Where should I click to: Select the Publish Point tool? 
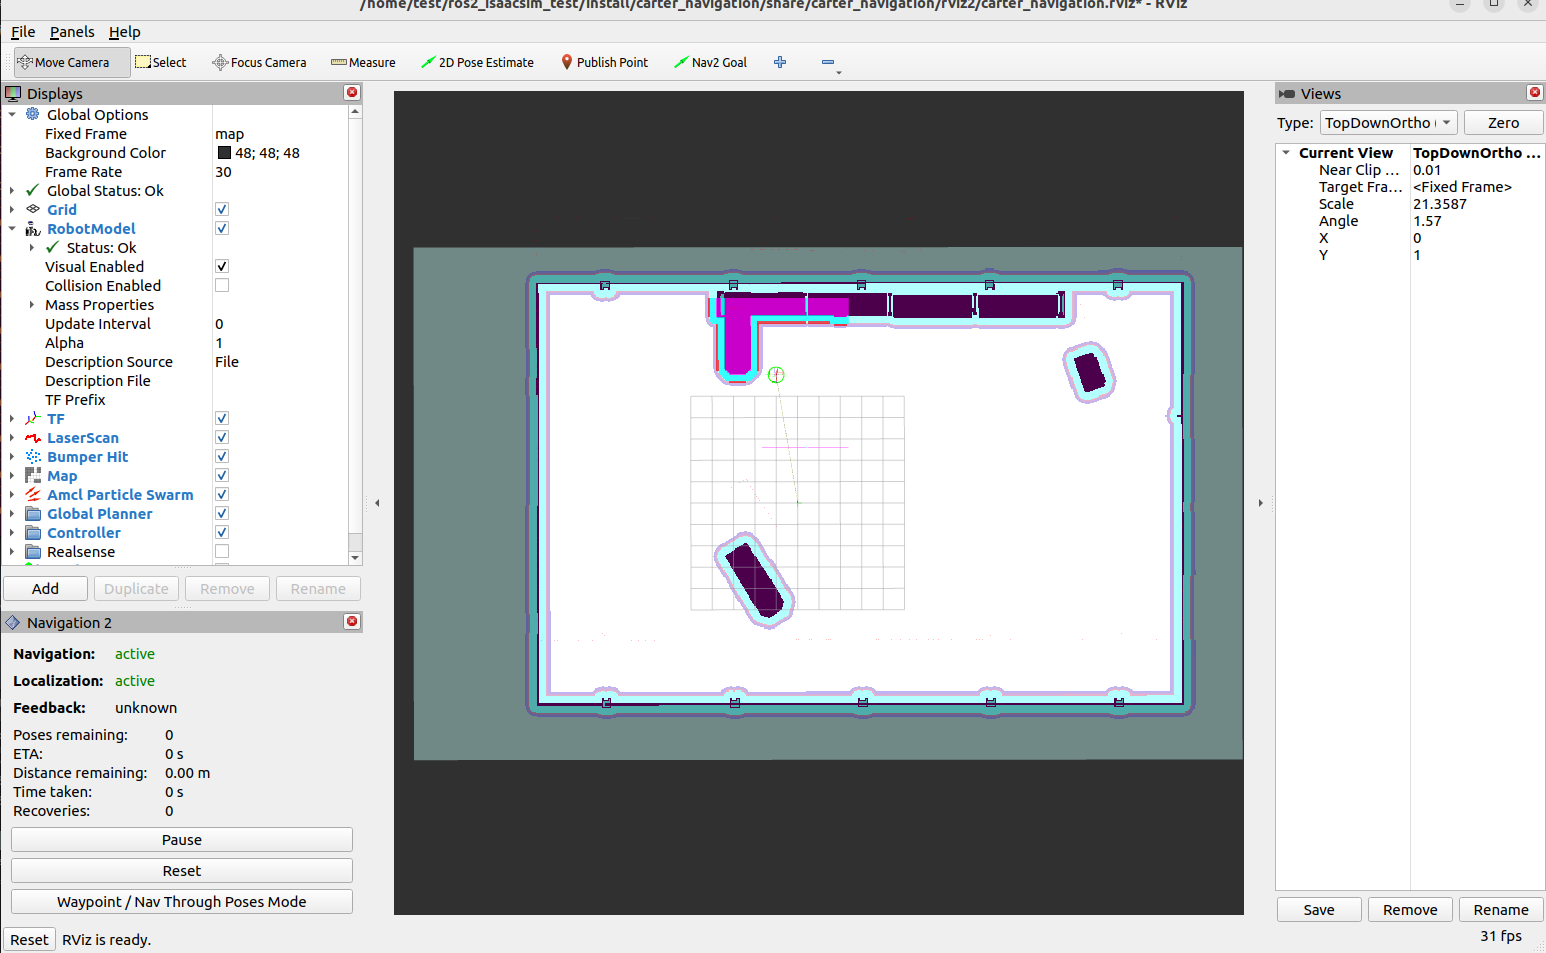[604, 62]
